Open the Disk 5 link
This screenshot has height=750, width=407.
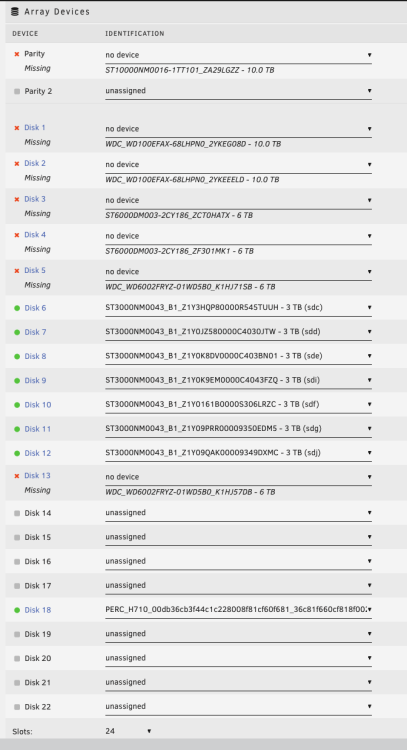[35, 270]
